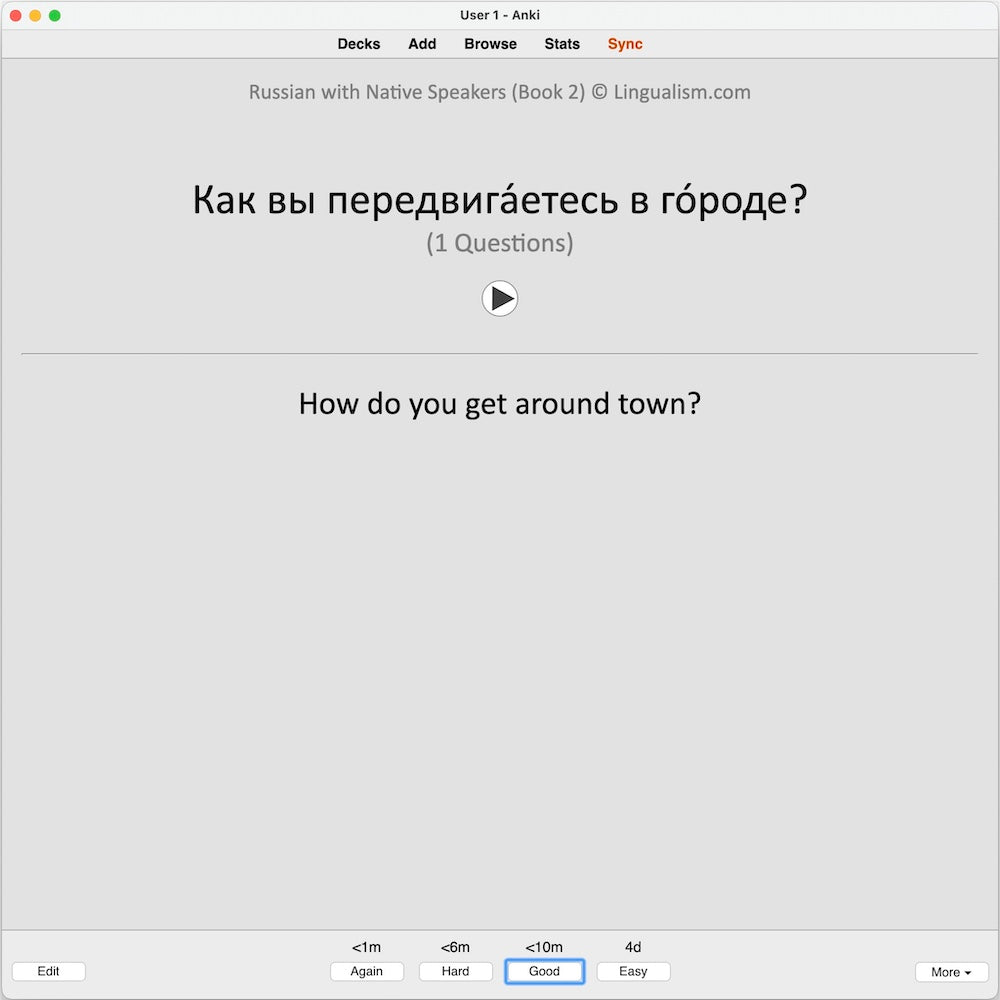The image size is (1000, 1000).
Task: Rate the card as Easy
Action: tap(633, 971)
